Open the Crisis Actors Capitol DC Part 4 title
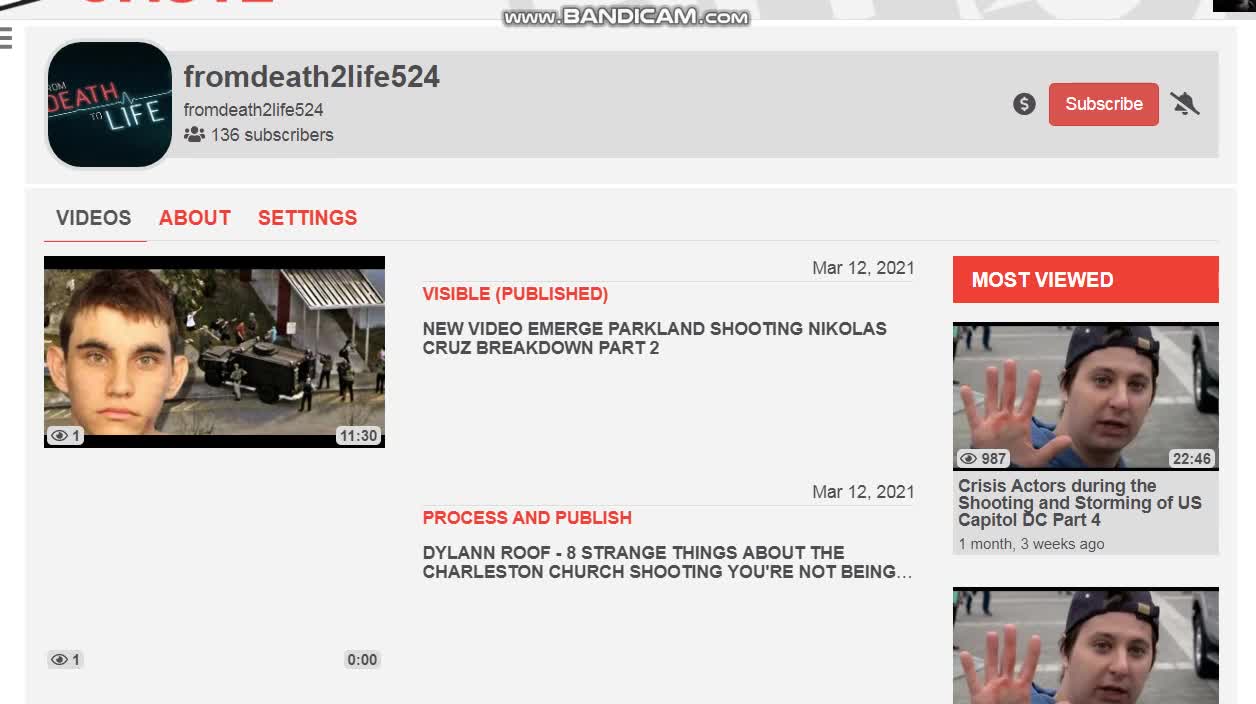 pyautogui.click(x=1080, y=503)
